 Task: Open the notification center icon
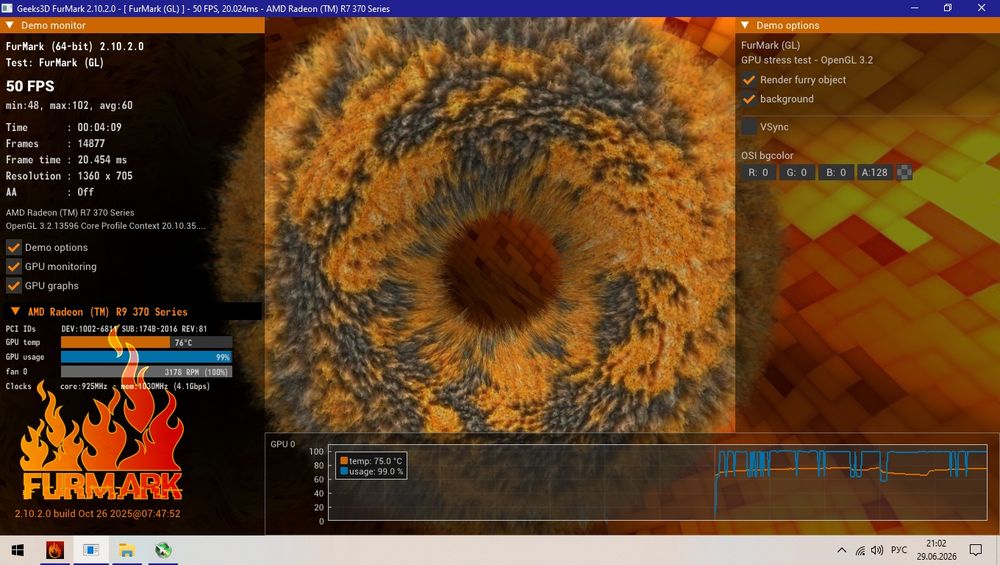(975, 550)
